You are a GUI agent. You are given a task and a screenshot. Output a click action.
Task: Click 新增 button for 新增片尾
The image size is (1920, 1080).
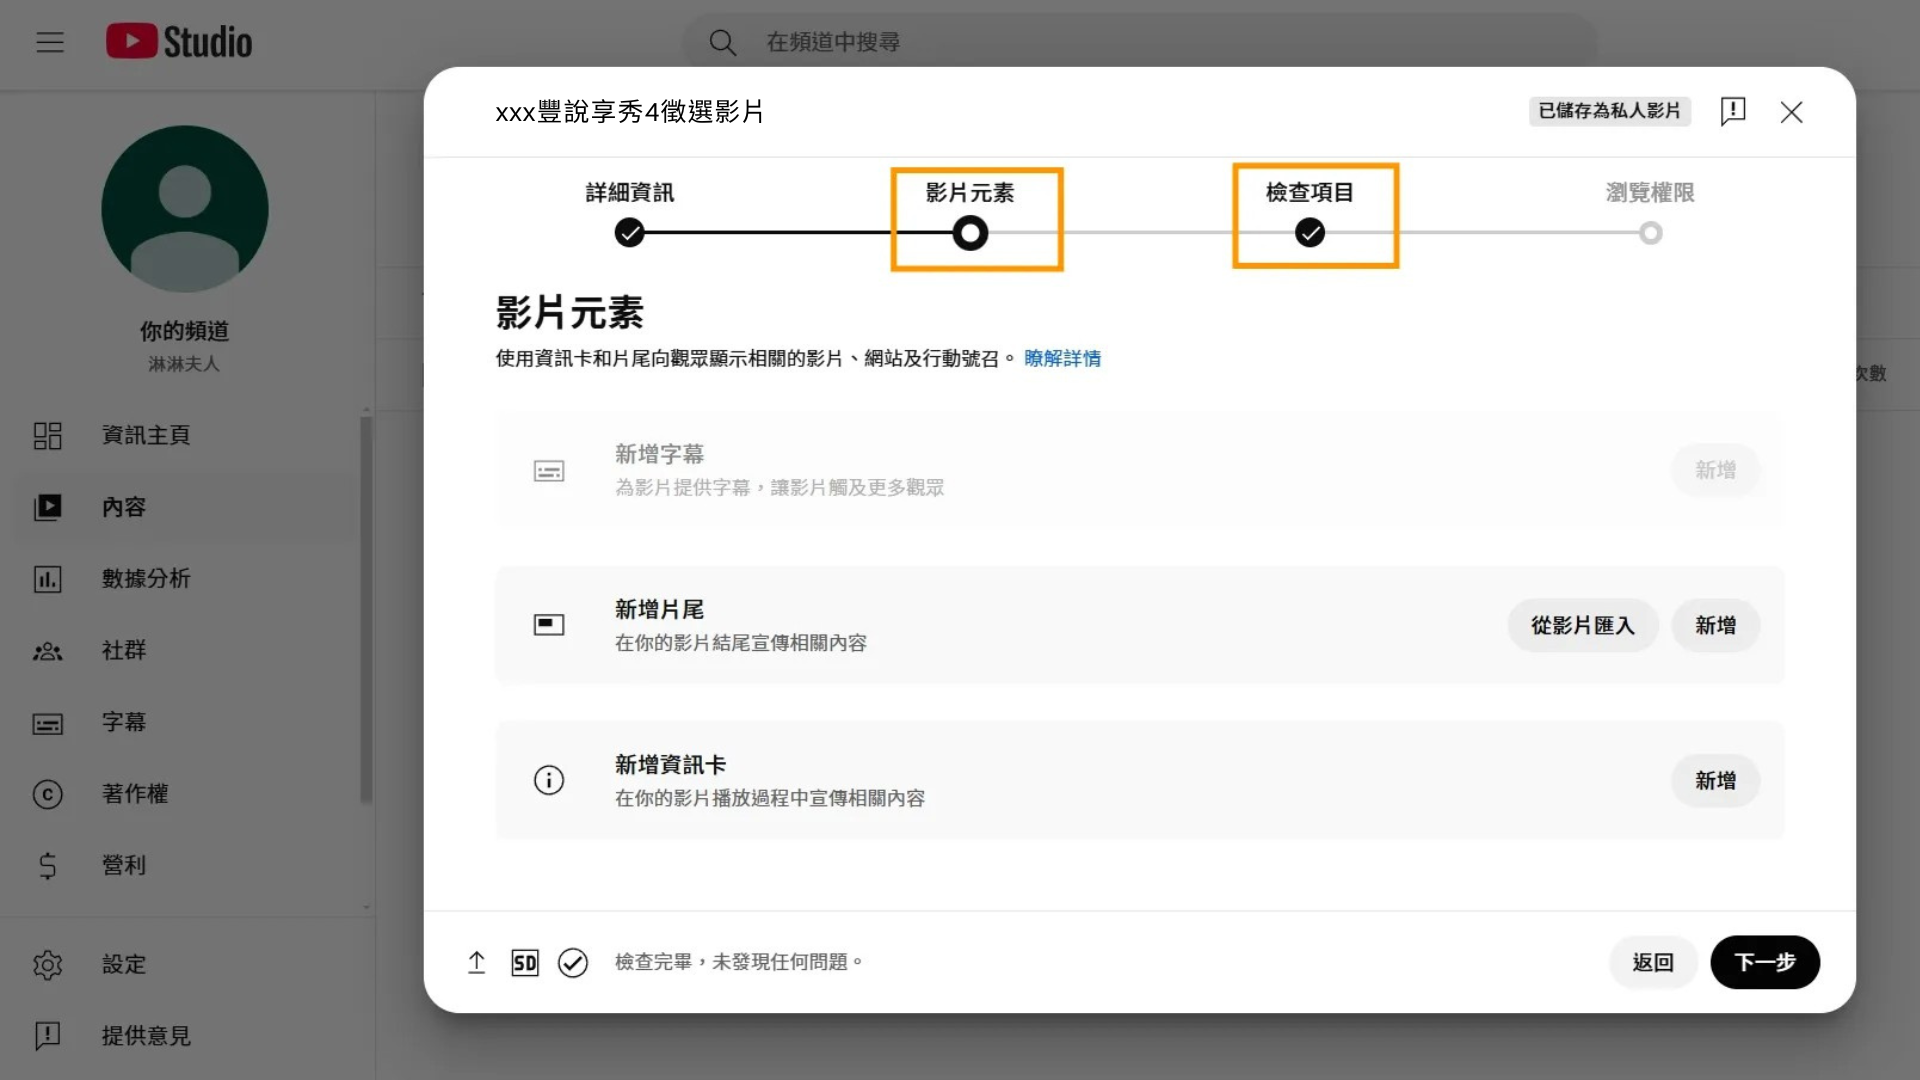tap(1715, 625)
